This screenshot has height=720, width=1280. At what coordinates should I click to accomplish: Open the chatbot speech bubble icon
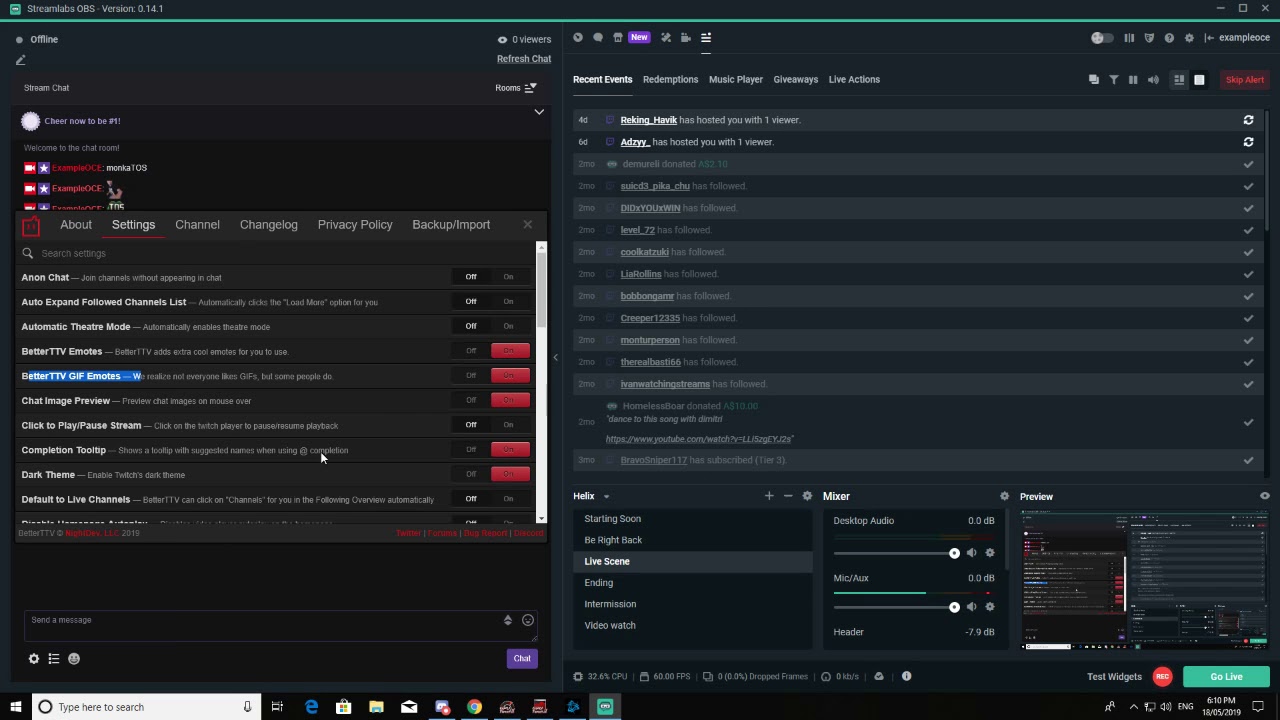(x=598, y=38)
